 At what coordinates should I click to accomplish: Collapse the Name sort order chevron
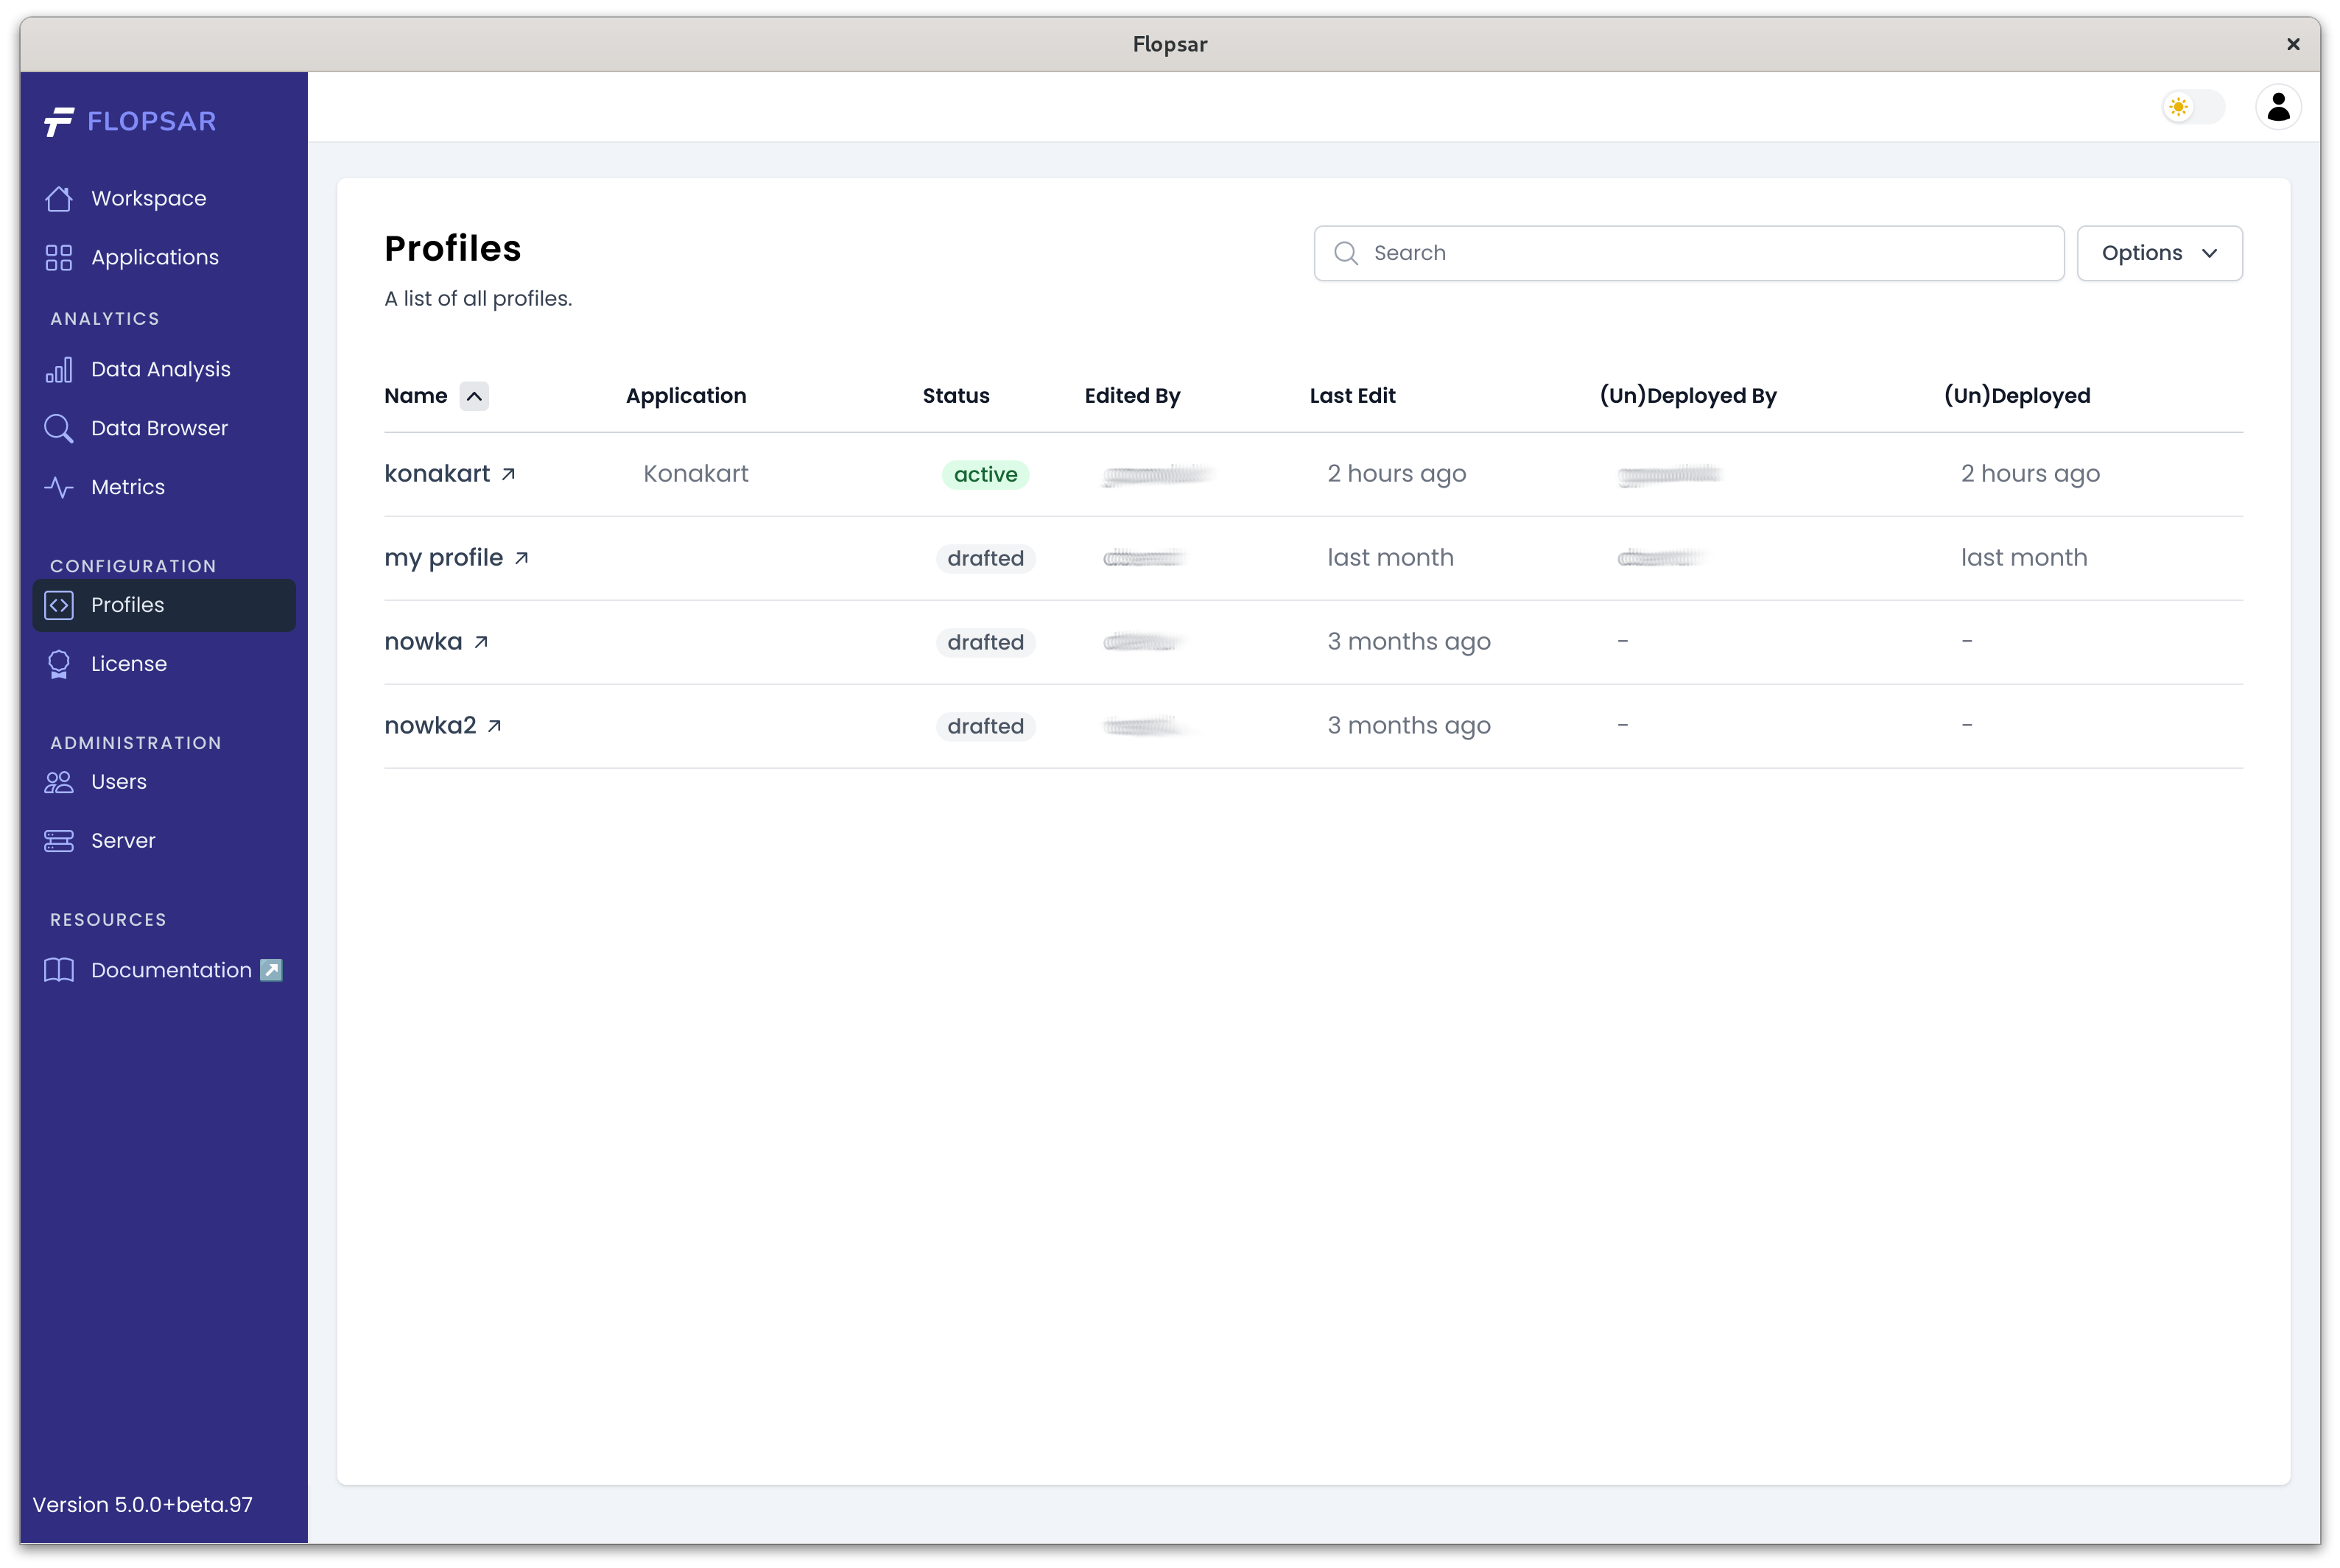[x=473, y=395]
